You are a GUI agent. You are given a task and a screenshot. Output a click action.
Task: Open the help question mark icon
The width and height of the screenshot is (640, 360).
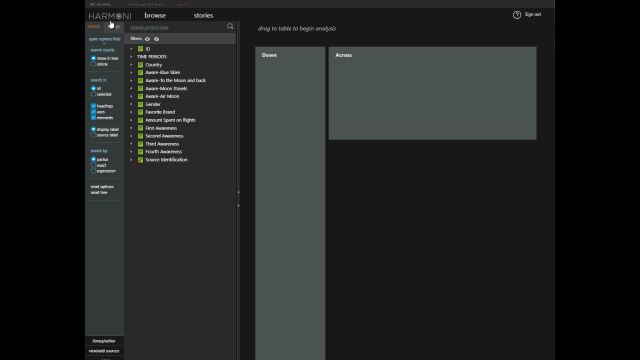point(517,15)
